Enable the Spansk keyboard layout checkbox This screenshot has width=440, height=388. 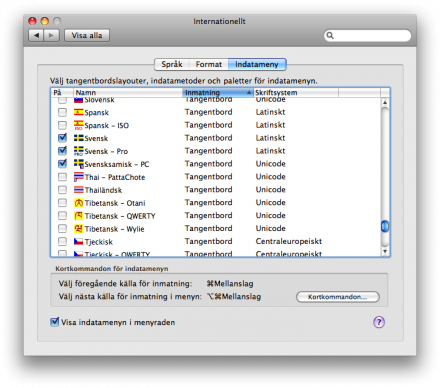point(62,112)
